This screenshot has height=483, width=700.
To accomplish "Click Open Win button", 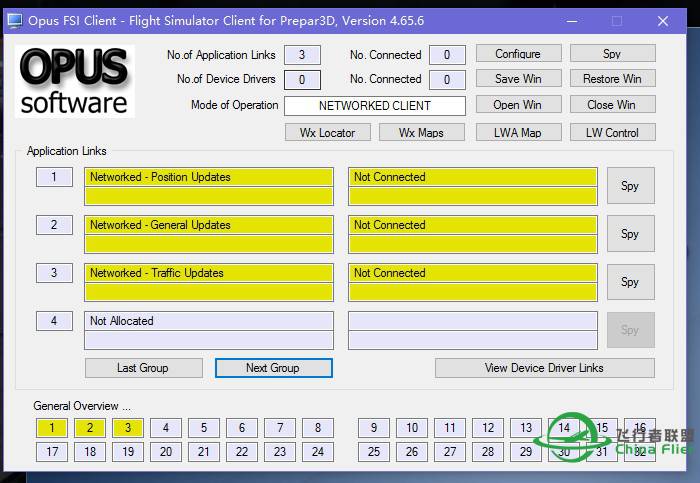I will [x=518, y=104].
